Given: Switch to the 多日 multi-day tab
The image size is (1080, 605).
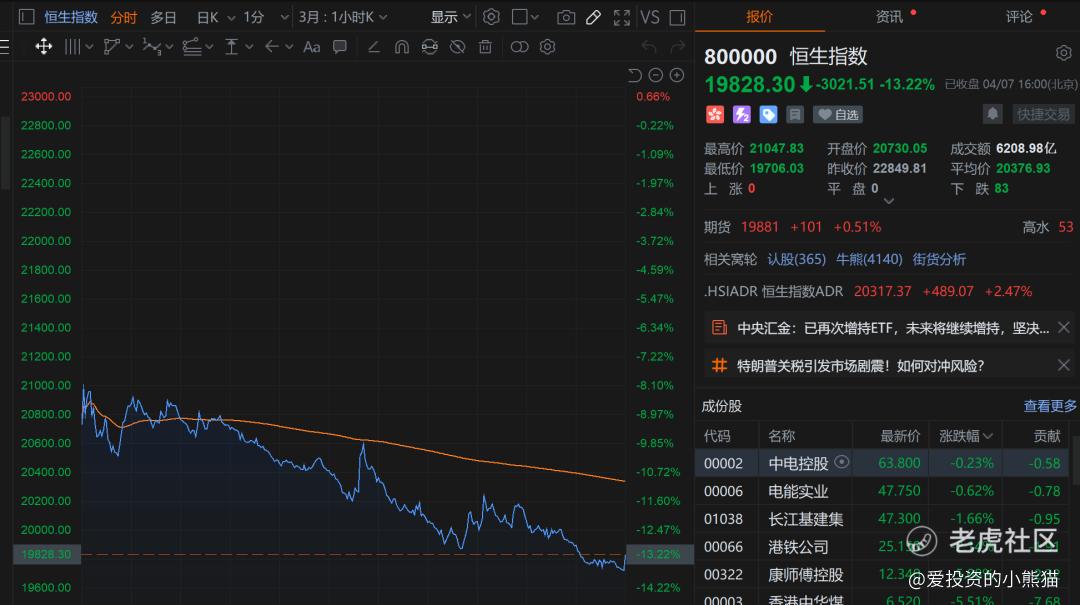Looking at the screenshot, I should [163, 17].
